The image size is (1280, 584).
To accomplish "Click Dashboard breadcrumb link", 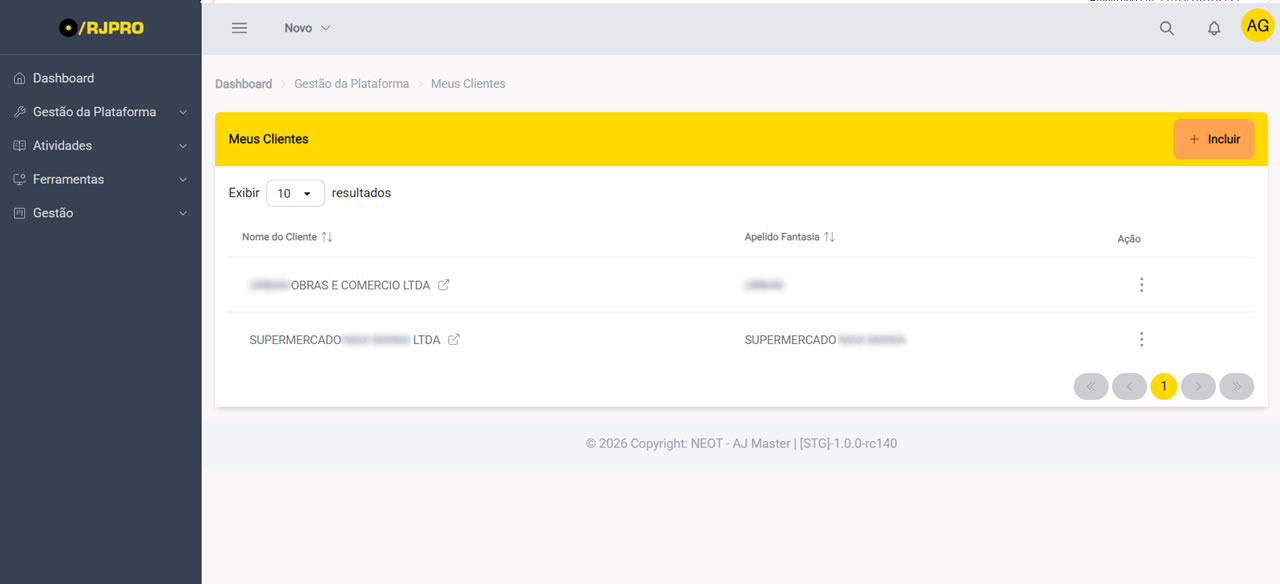I will [243, 84].
